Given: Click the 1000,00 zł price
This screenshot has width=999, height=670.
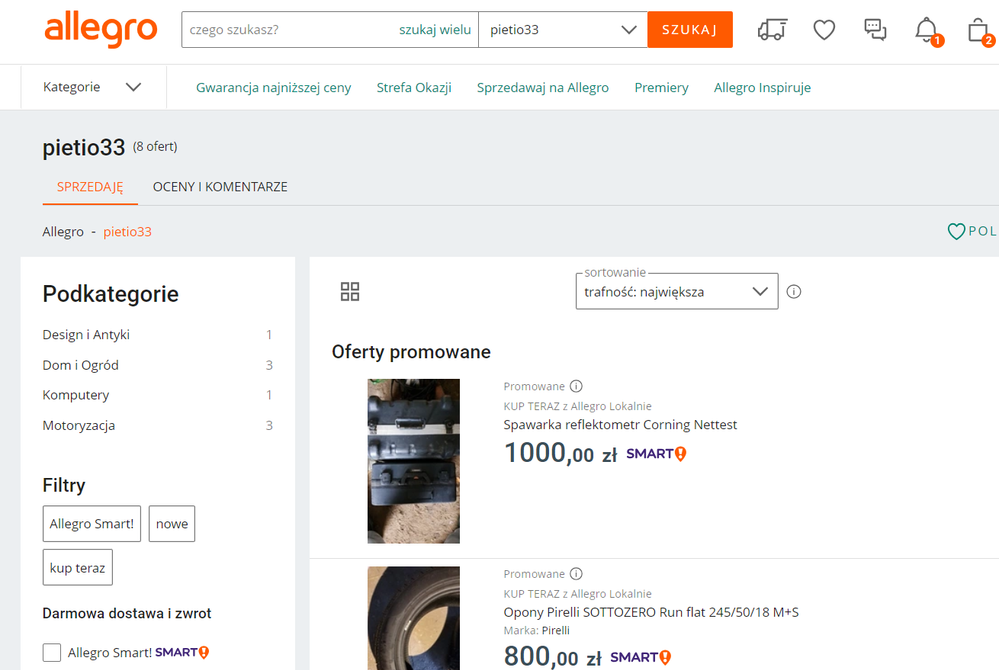Looking at the screenshot, I should [x=561, y=453].
